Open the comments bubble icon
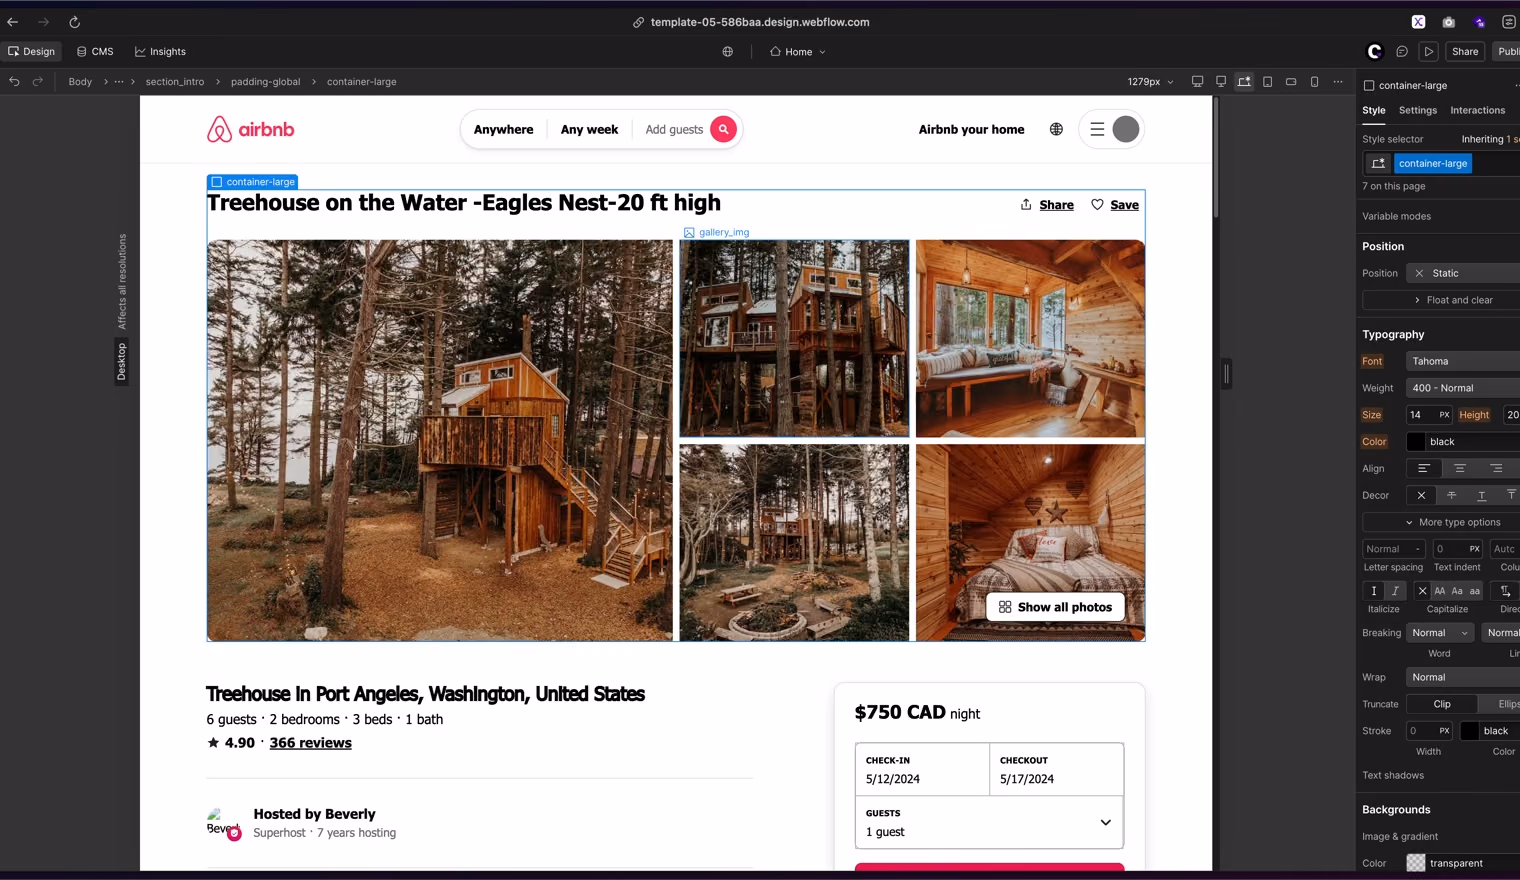This screenshot has height=880, width=1520. pos(1402,52)
